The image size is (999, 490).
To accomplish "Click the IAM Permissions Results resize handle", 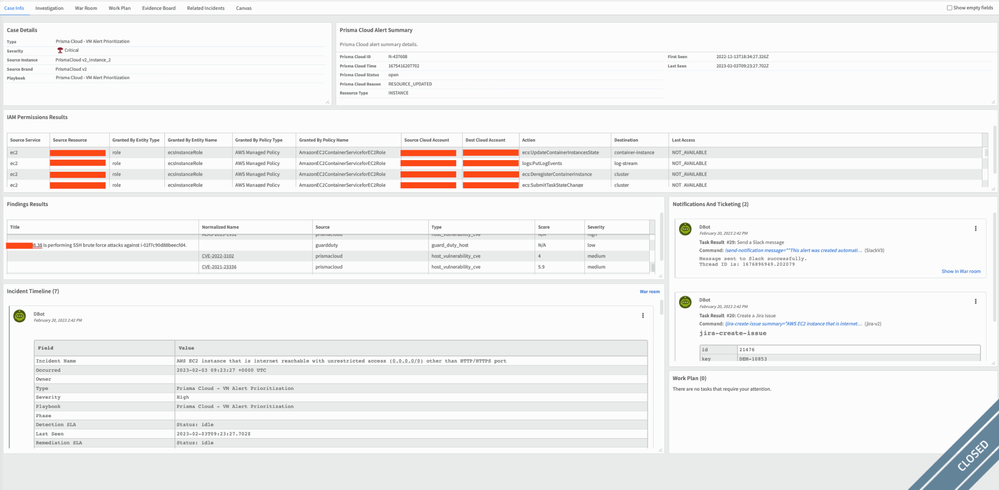I will (993, 189).
